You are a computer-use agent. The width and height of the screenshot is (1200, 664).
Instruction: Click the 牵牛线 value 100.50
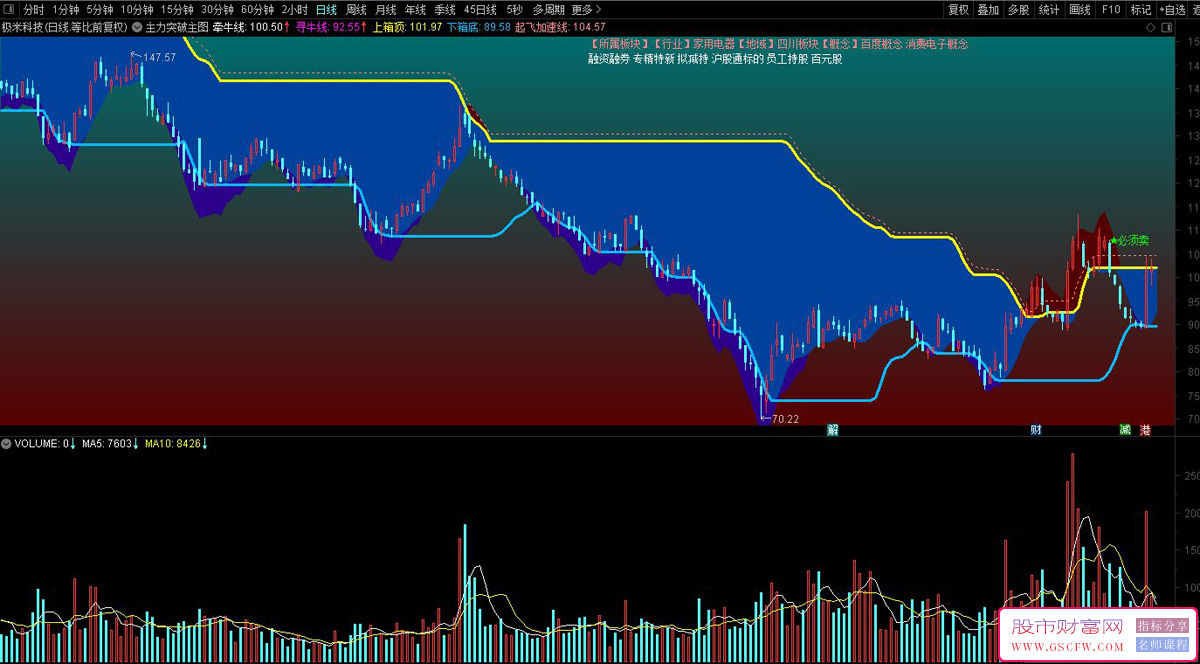pos(266,28)
